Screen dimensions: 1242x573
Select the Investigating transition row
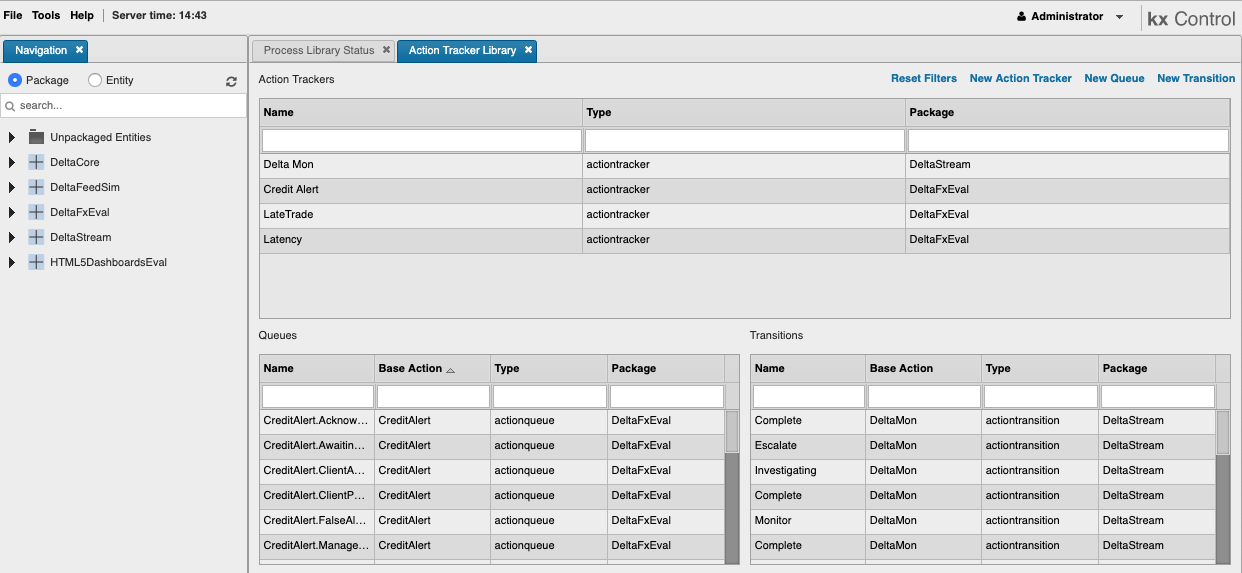click(983, 471)
